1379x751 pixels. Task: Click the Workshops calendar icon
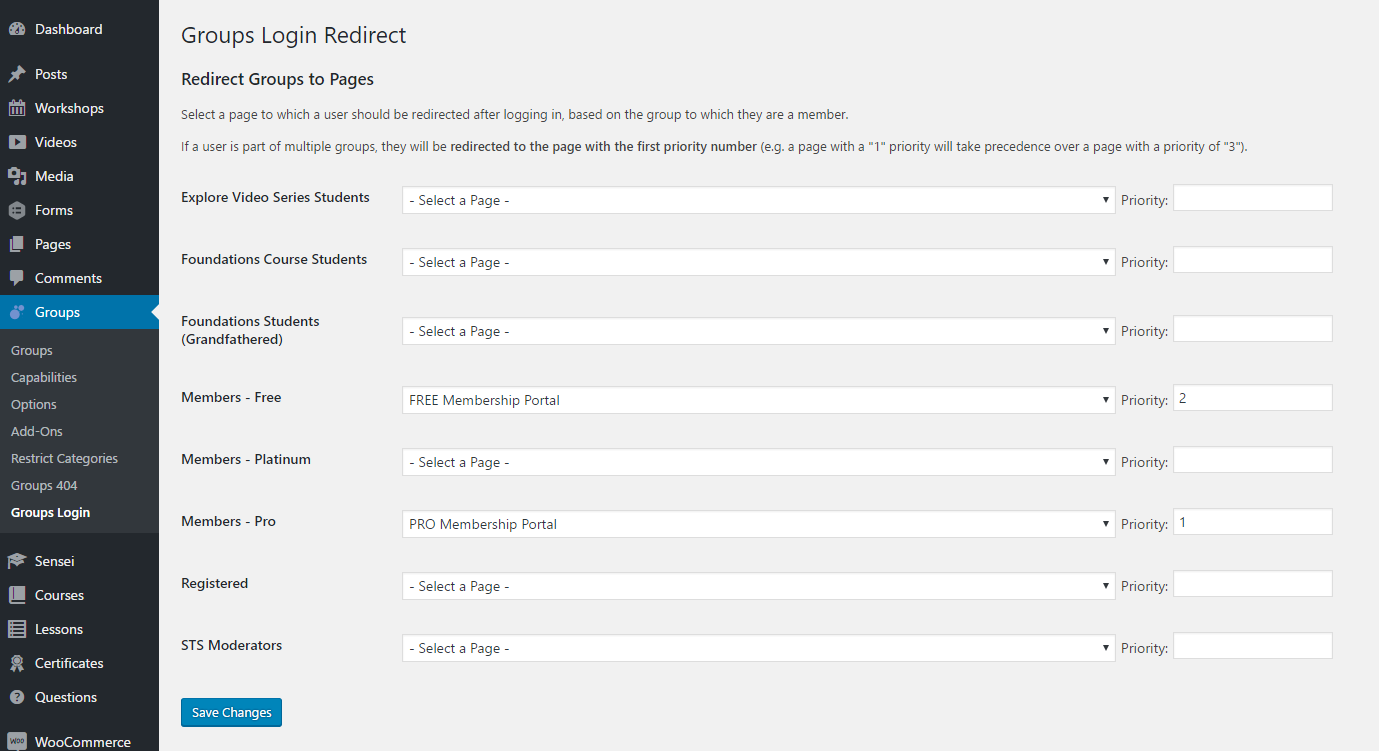tap(17, 109)
